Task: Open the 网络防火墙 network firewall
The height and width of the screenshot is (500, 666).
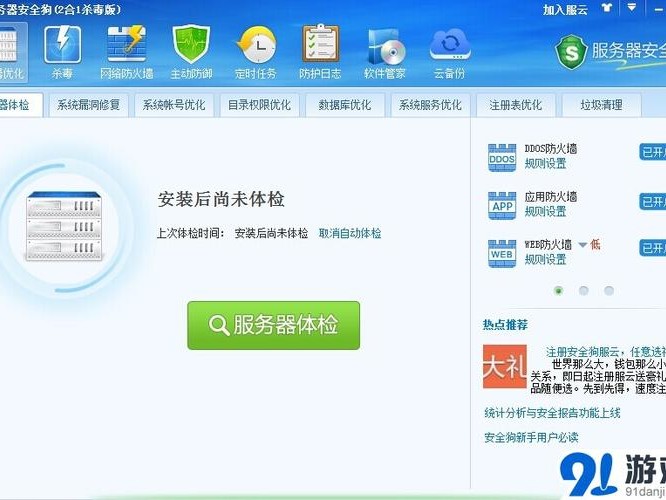Action: (127, 52)
